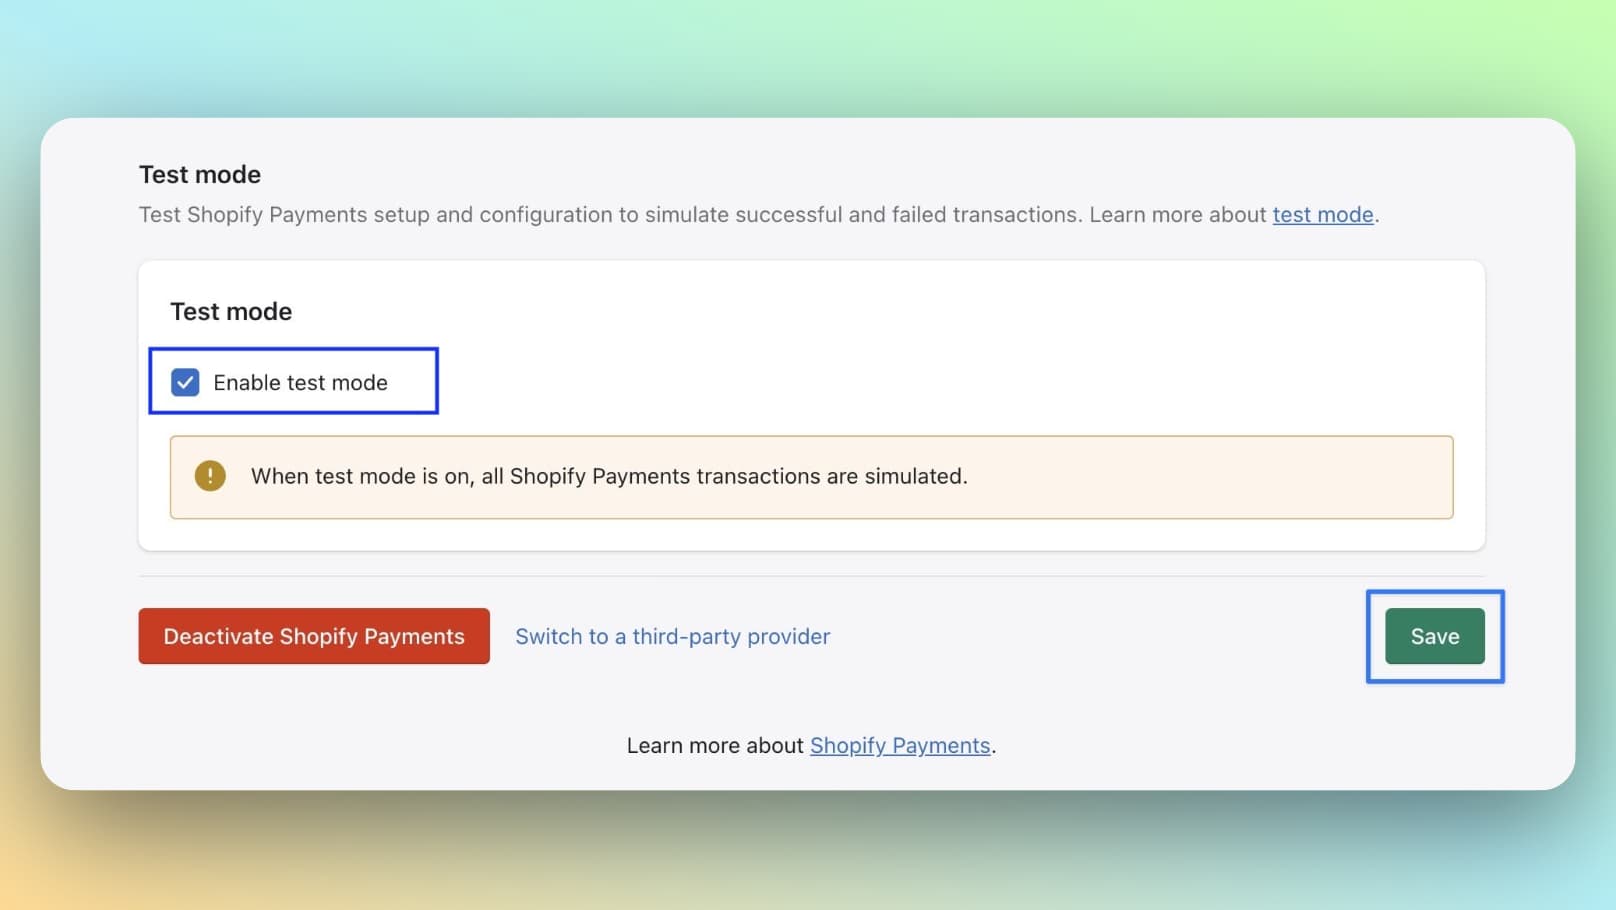Open Learn more about Shopify Payments

coord(898,745)
